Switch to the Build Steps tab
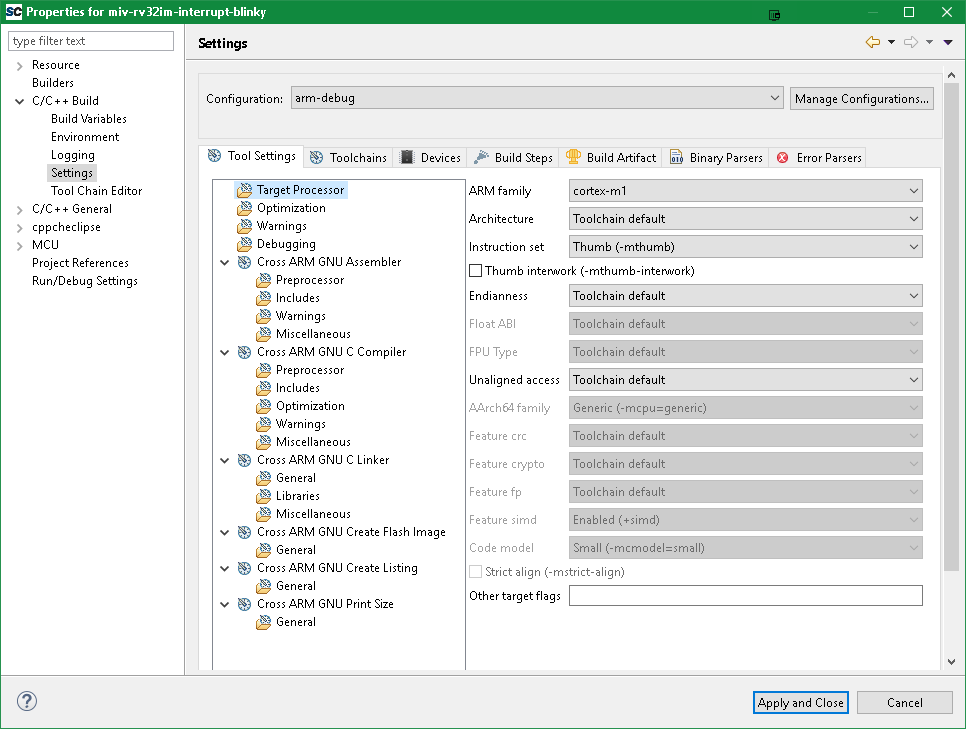The image size is (966, 729). point(513,157)
